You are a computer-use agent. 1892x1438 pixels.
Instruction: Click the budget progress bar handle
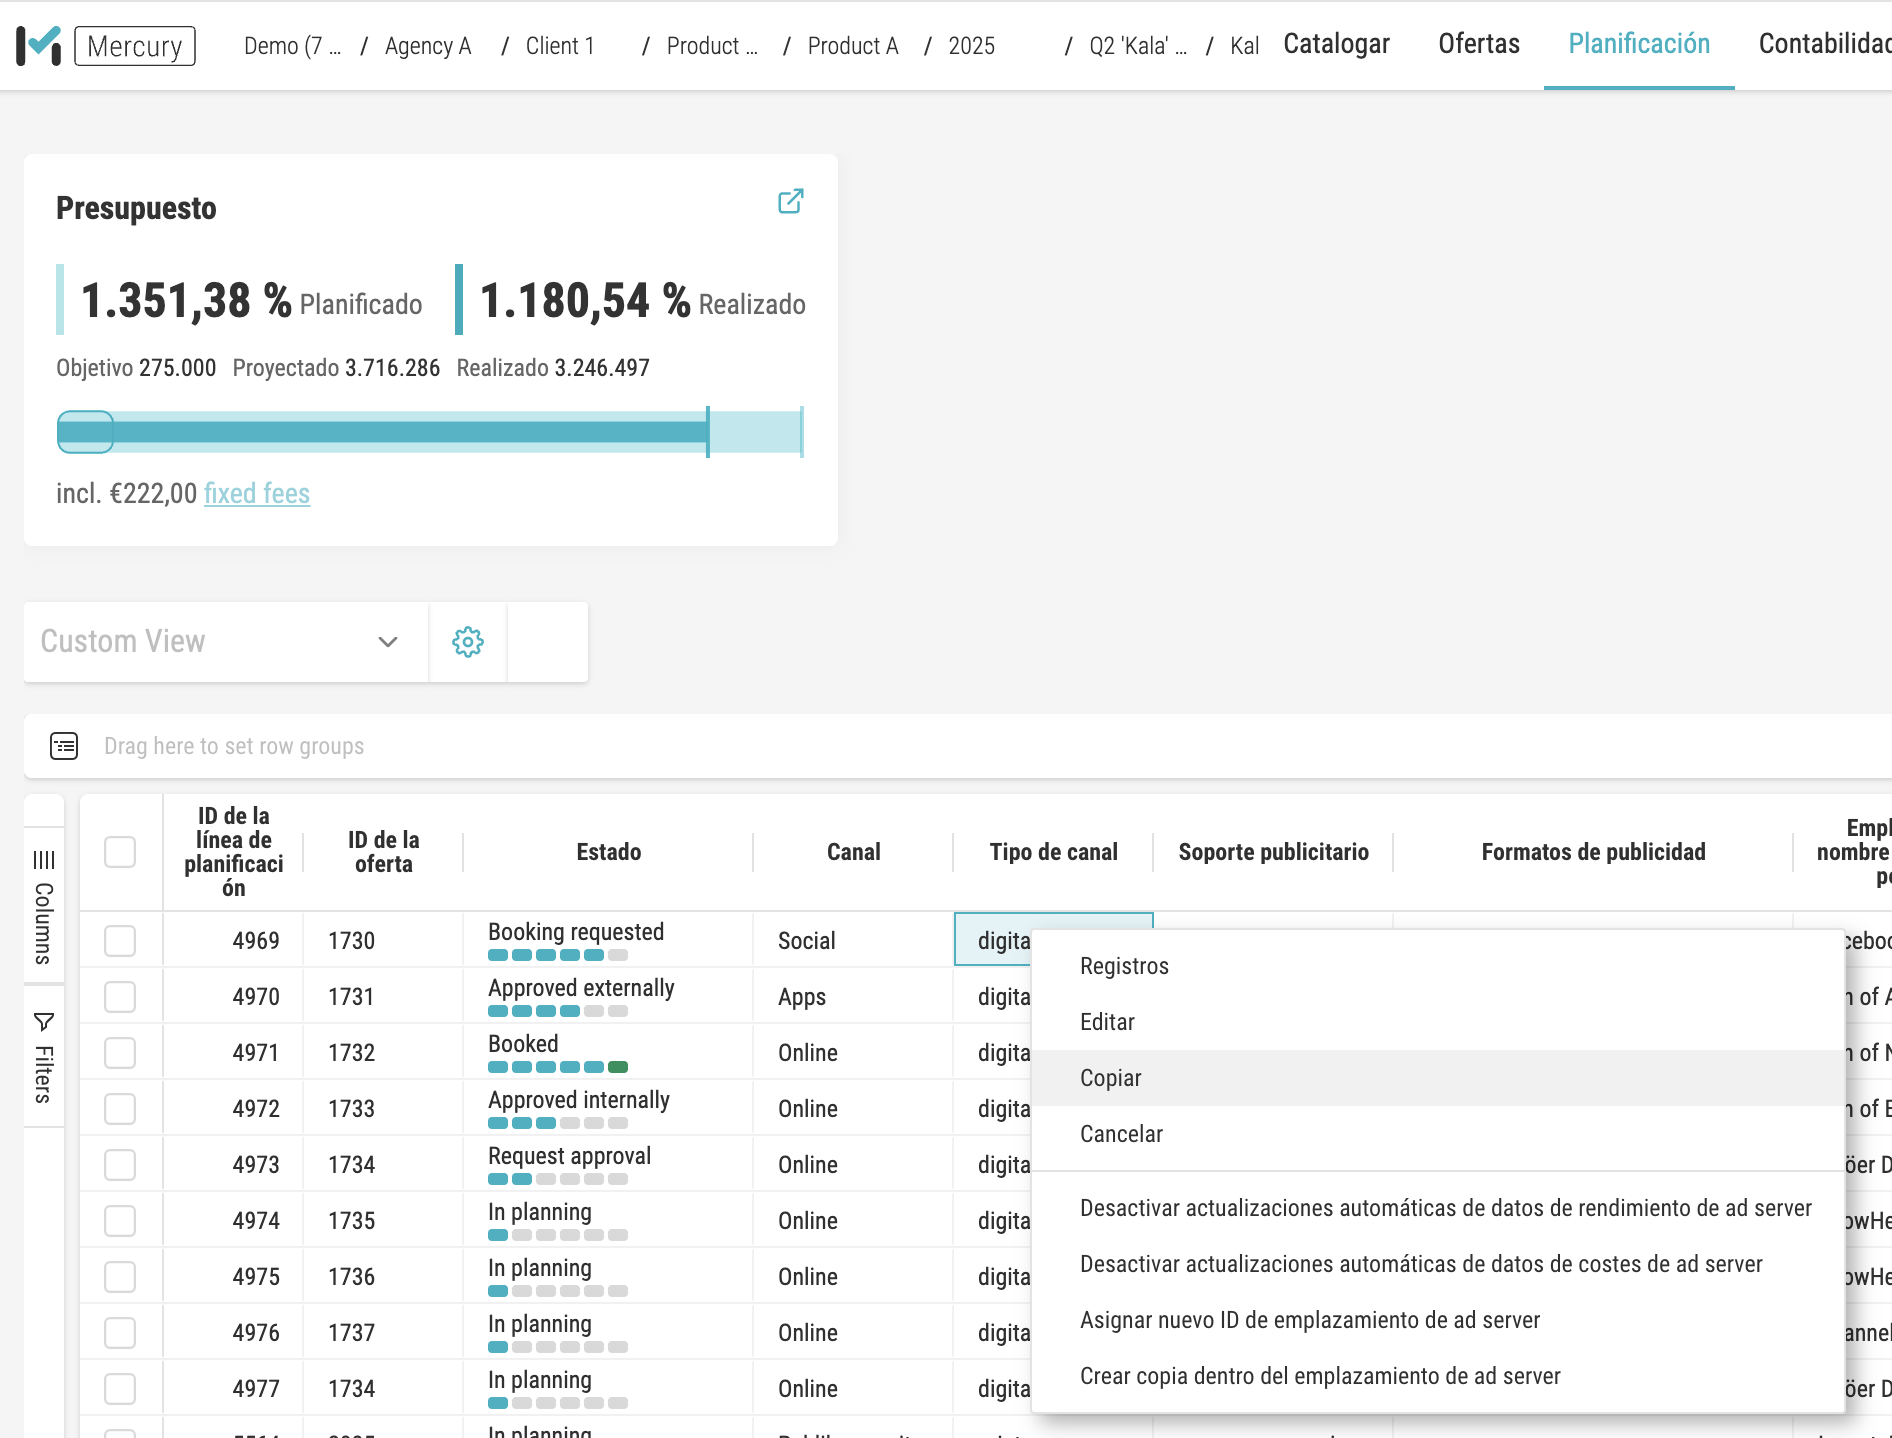85,432
